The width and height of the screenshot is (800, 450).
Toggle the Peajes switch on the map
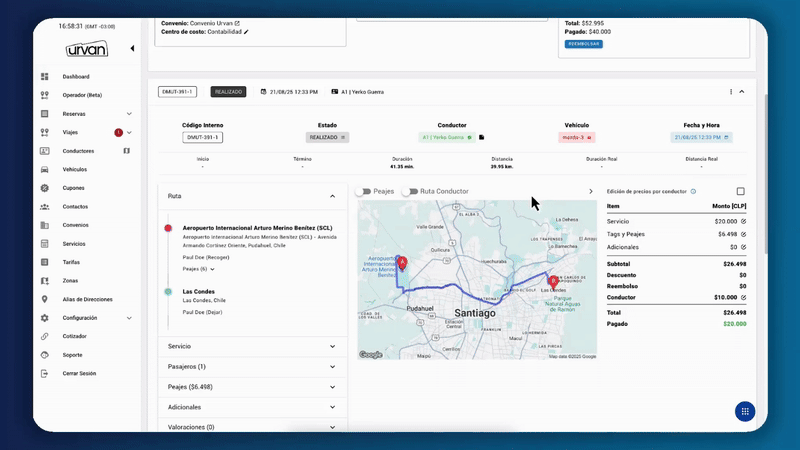pyautogui.click(x=363, y=191)
